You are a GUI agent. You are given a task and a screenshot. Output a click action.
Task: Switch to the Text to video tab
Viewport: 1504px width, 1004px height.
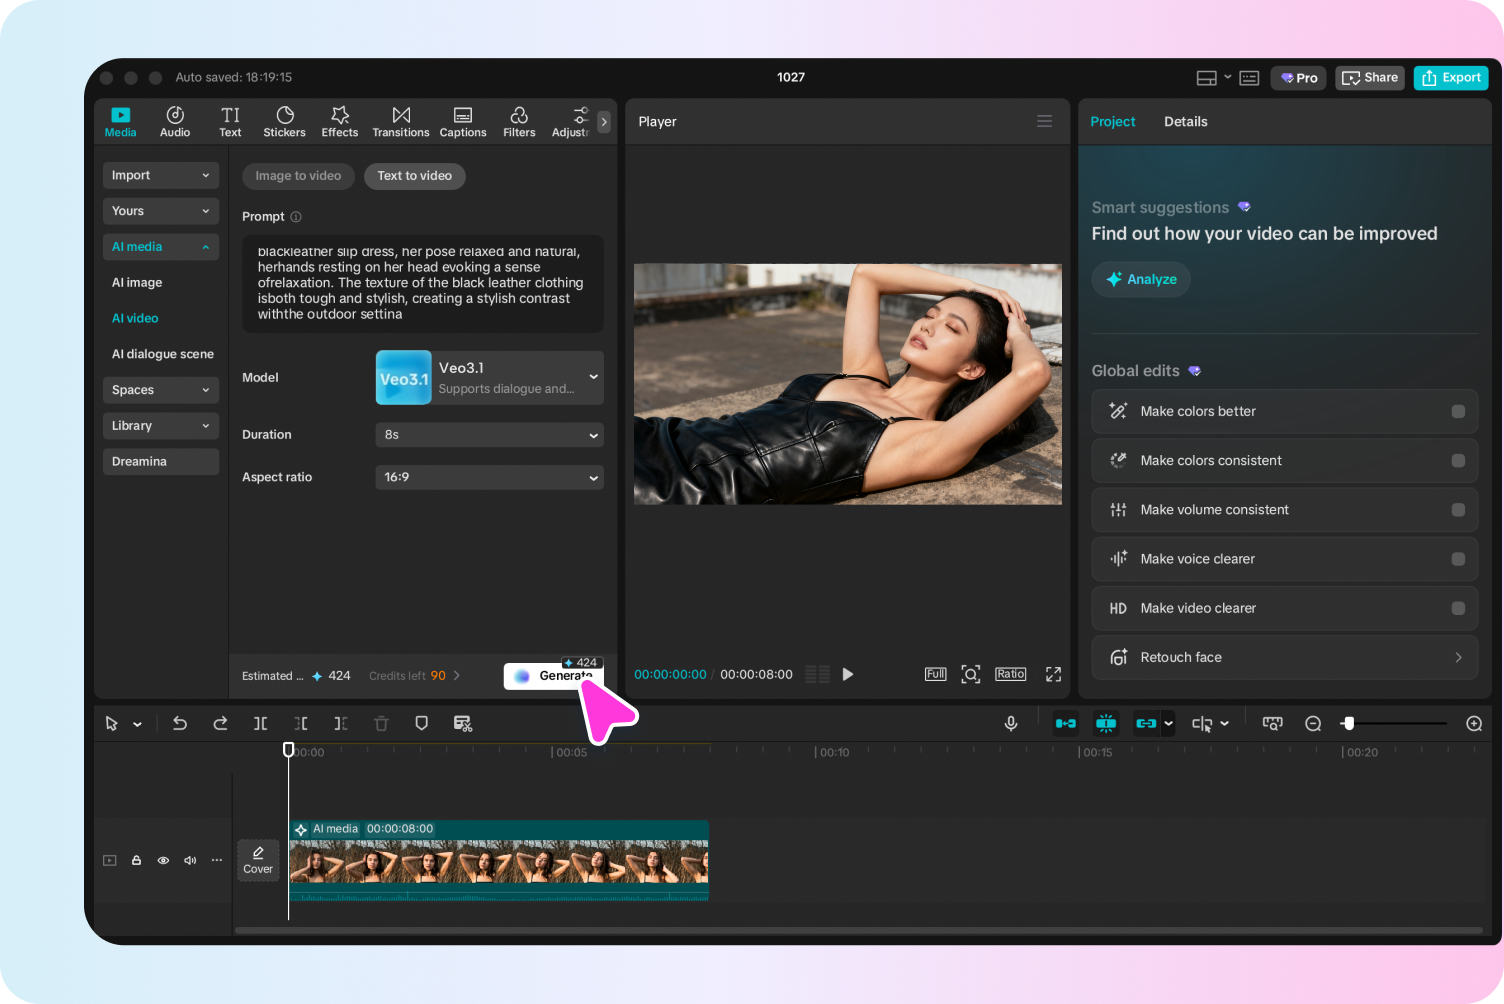[x=414, y=176]
